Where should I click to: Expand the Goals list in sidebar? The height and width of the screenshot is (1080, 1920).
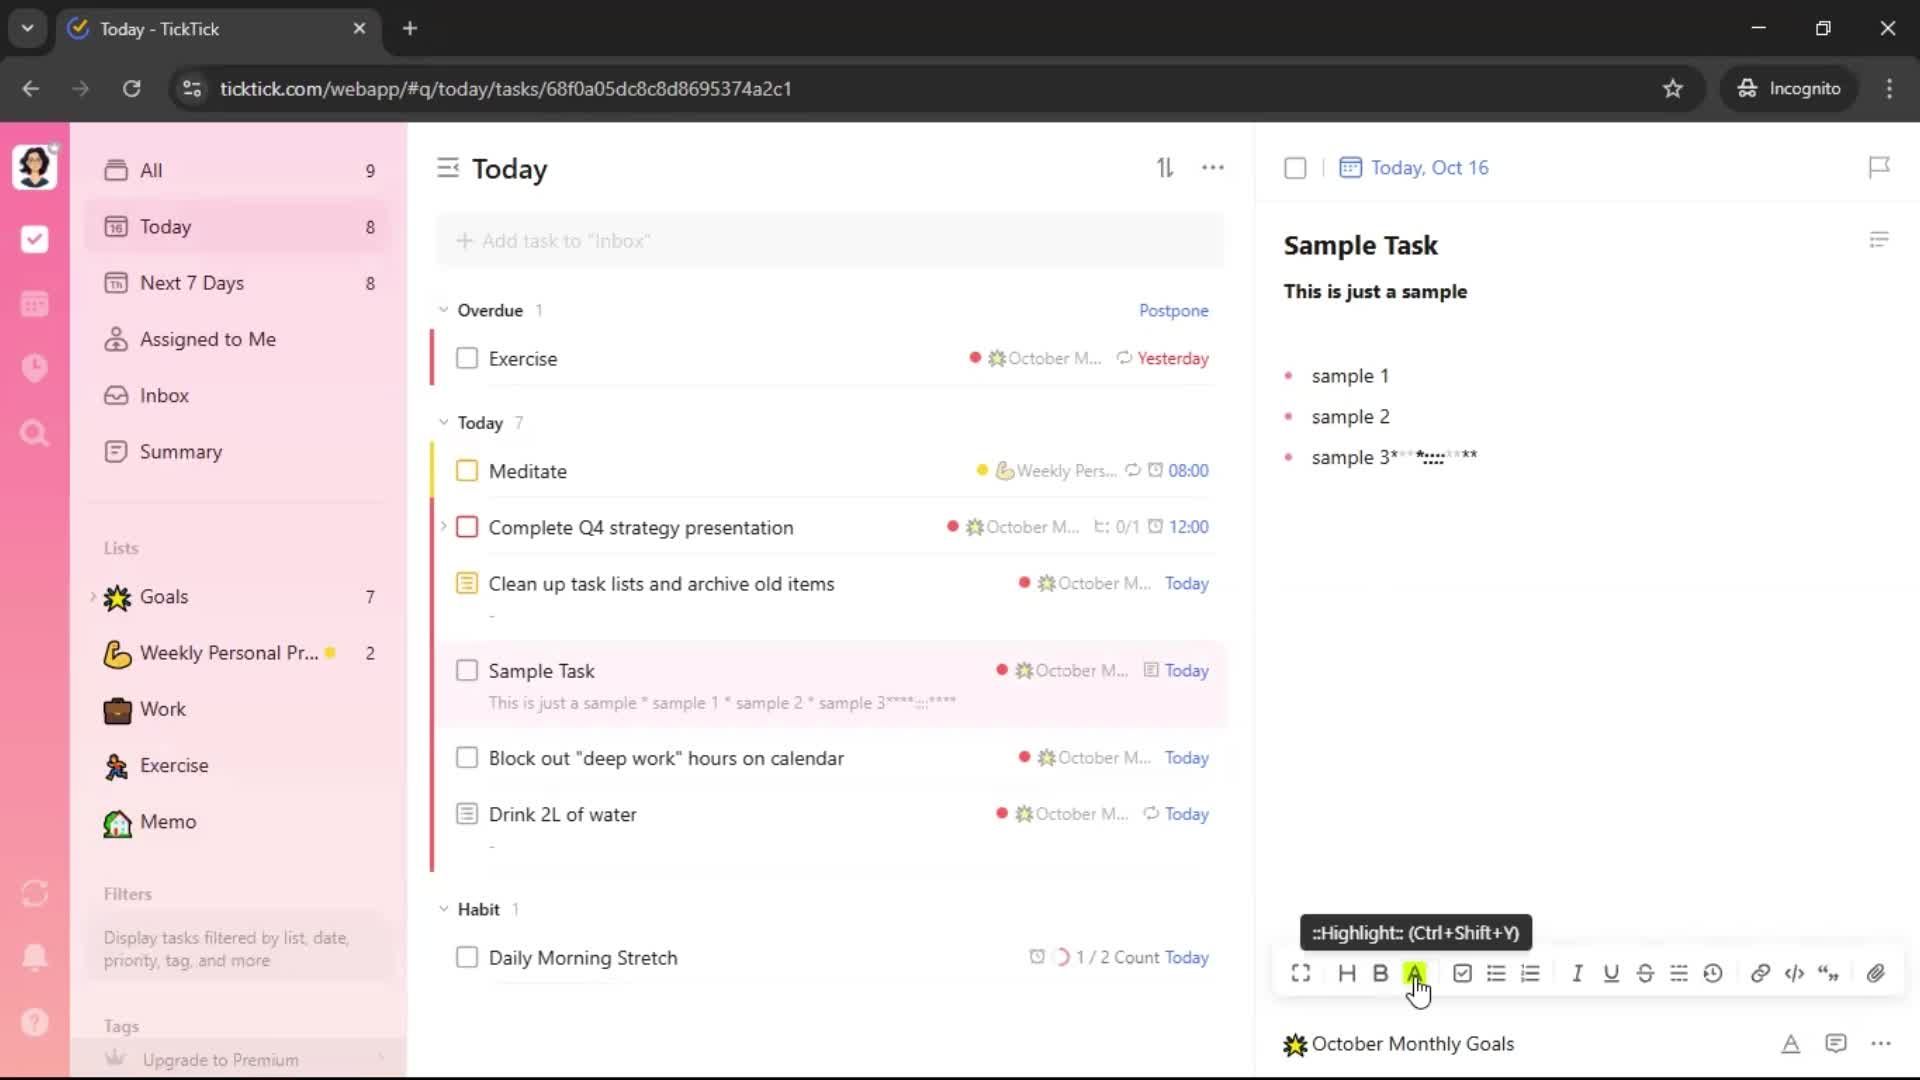pyautogui.click(x=93, y=597)
